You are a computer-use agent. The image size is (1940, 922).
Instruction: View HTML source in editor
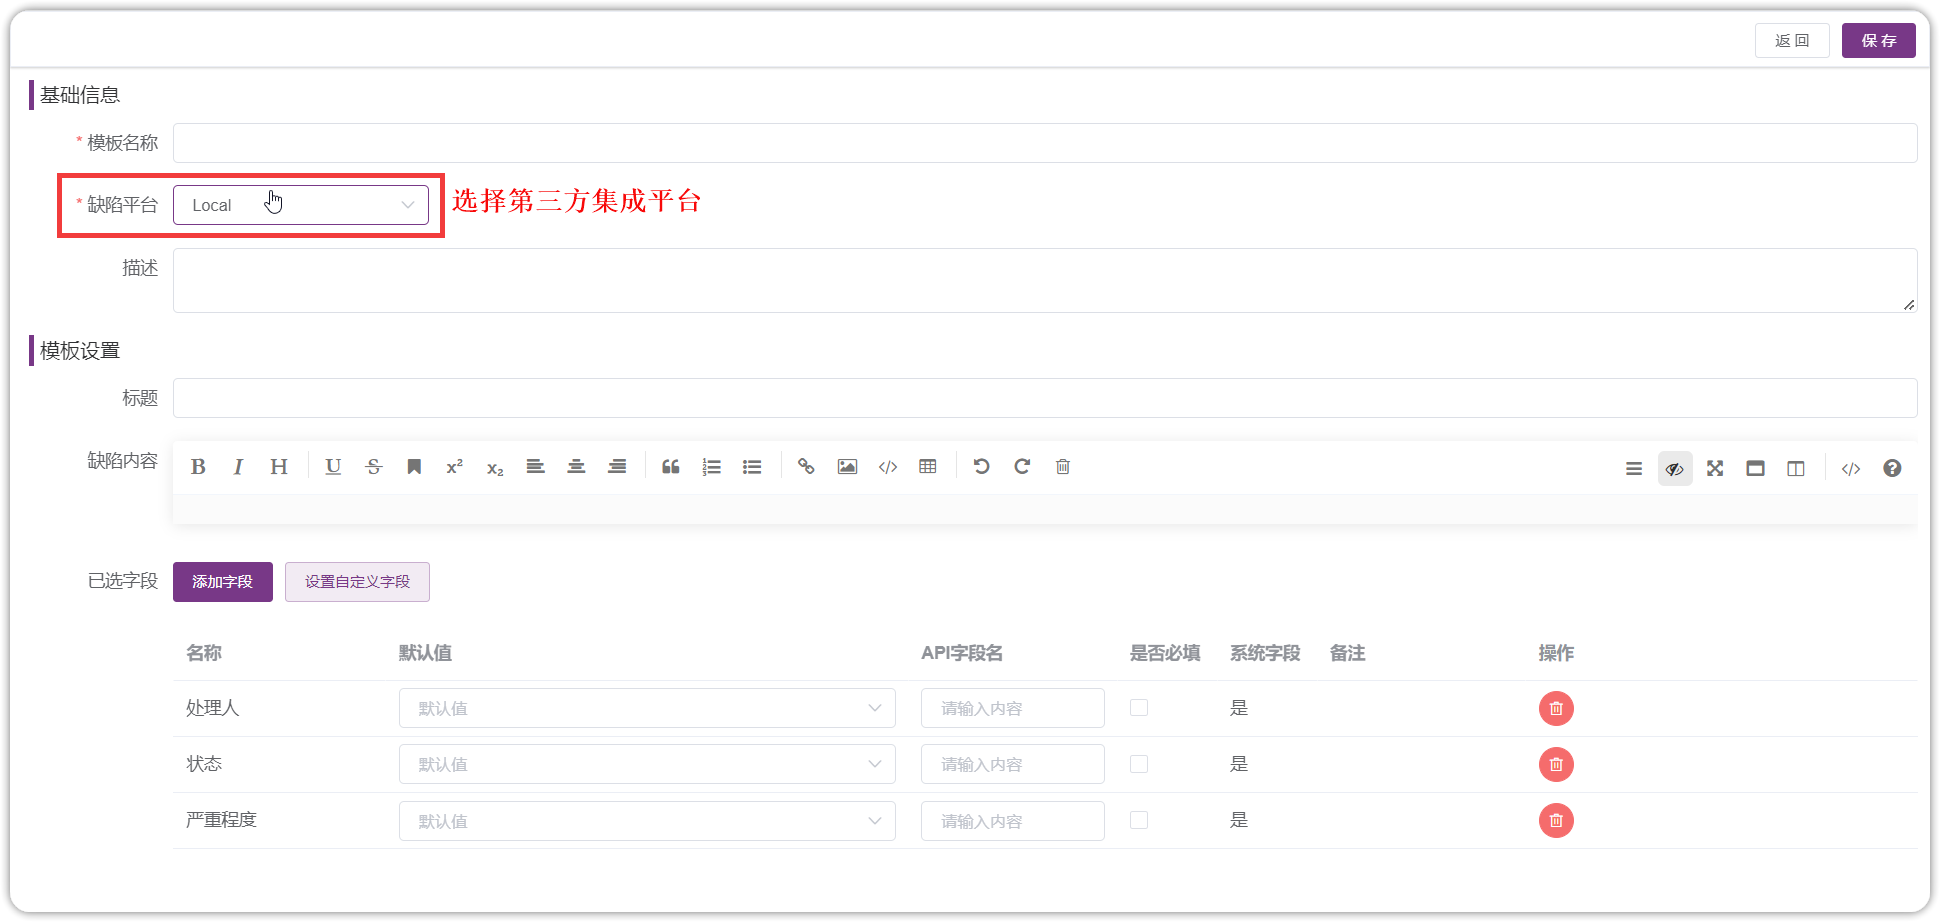coord(1851,468)
